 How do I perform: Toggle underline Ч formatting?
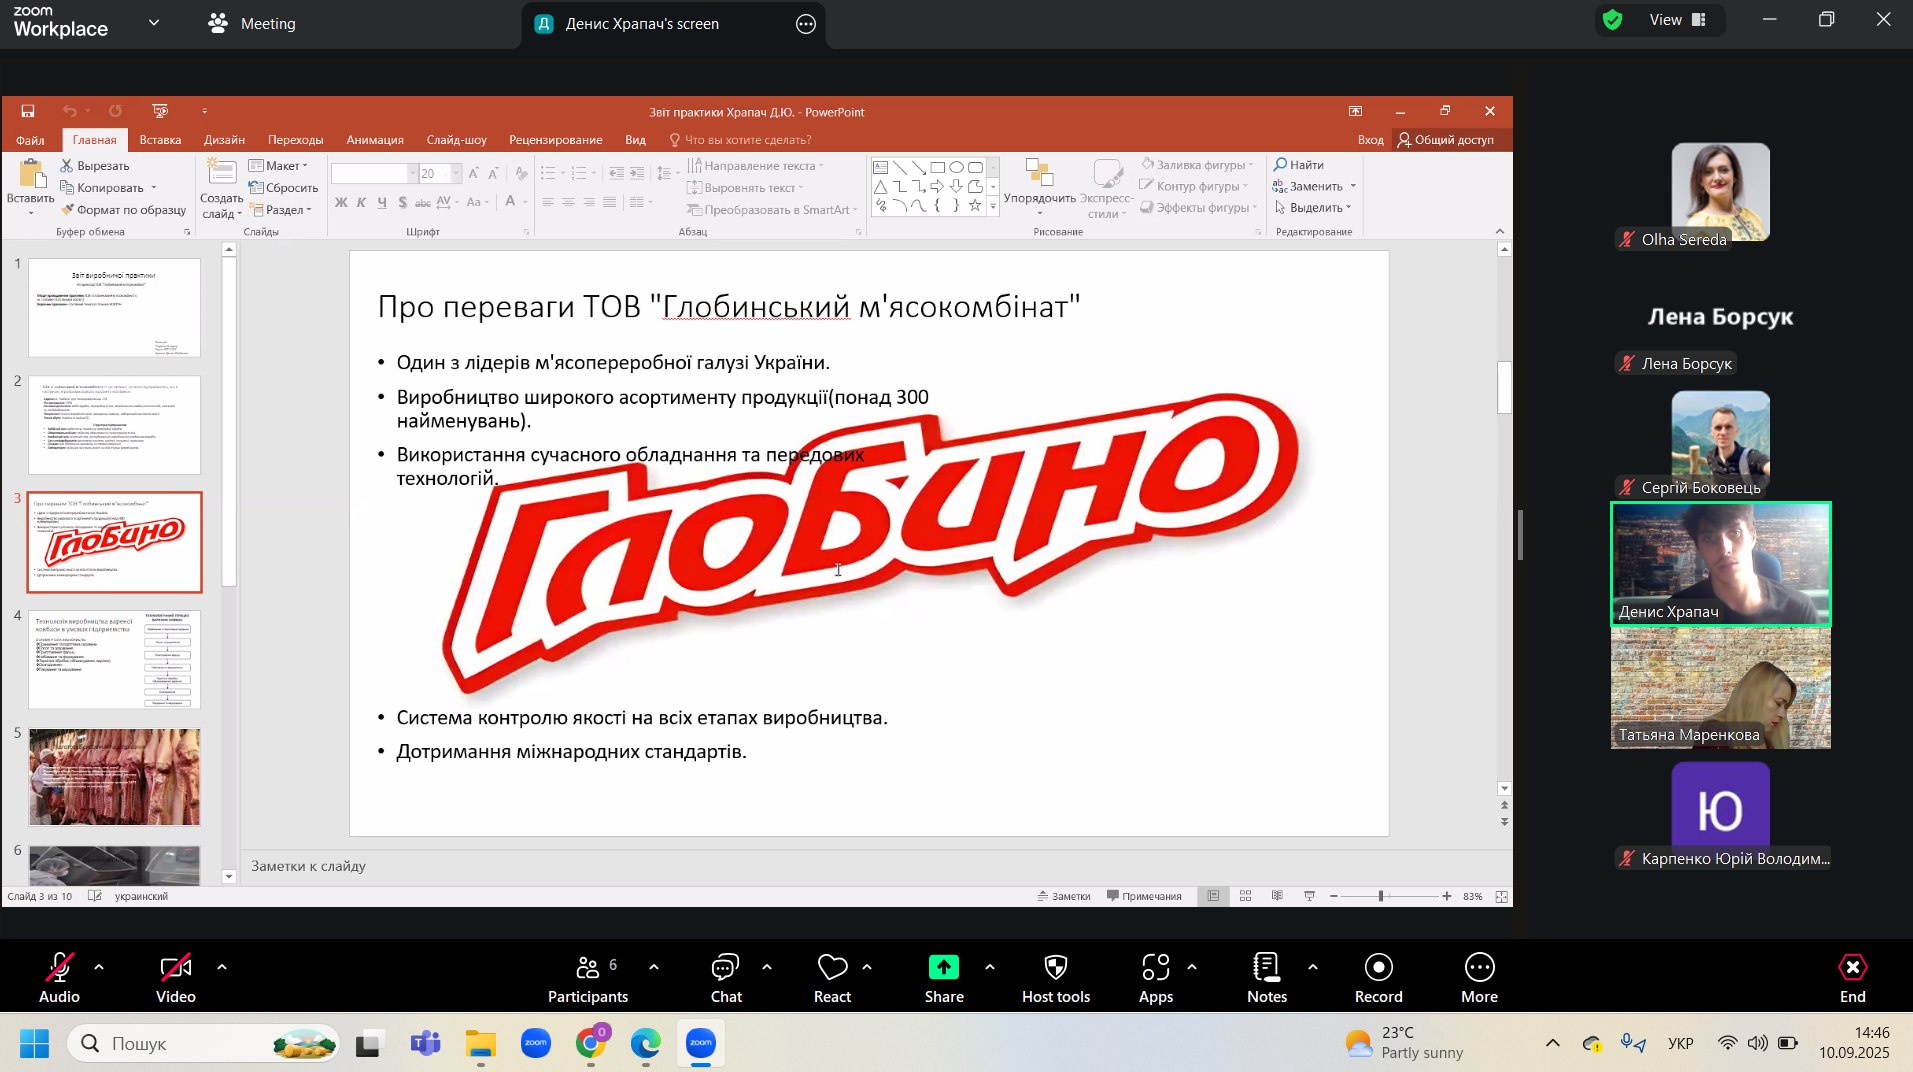[382, 202]
